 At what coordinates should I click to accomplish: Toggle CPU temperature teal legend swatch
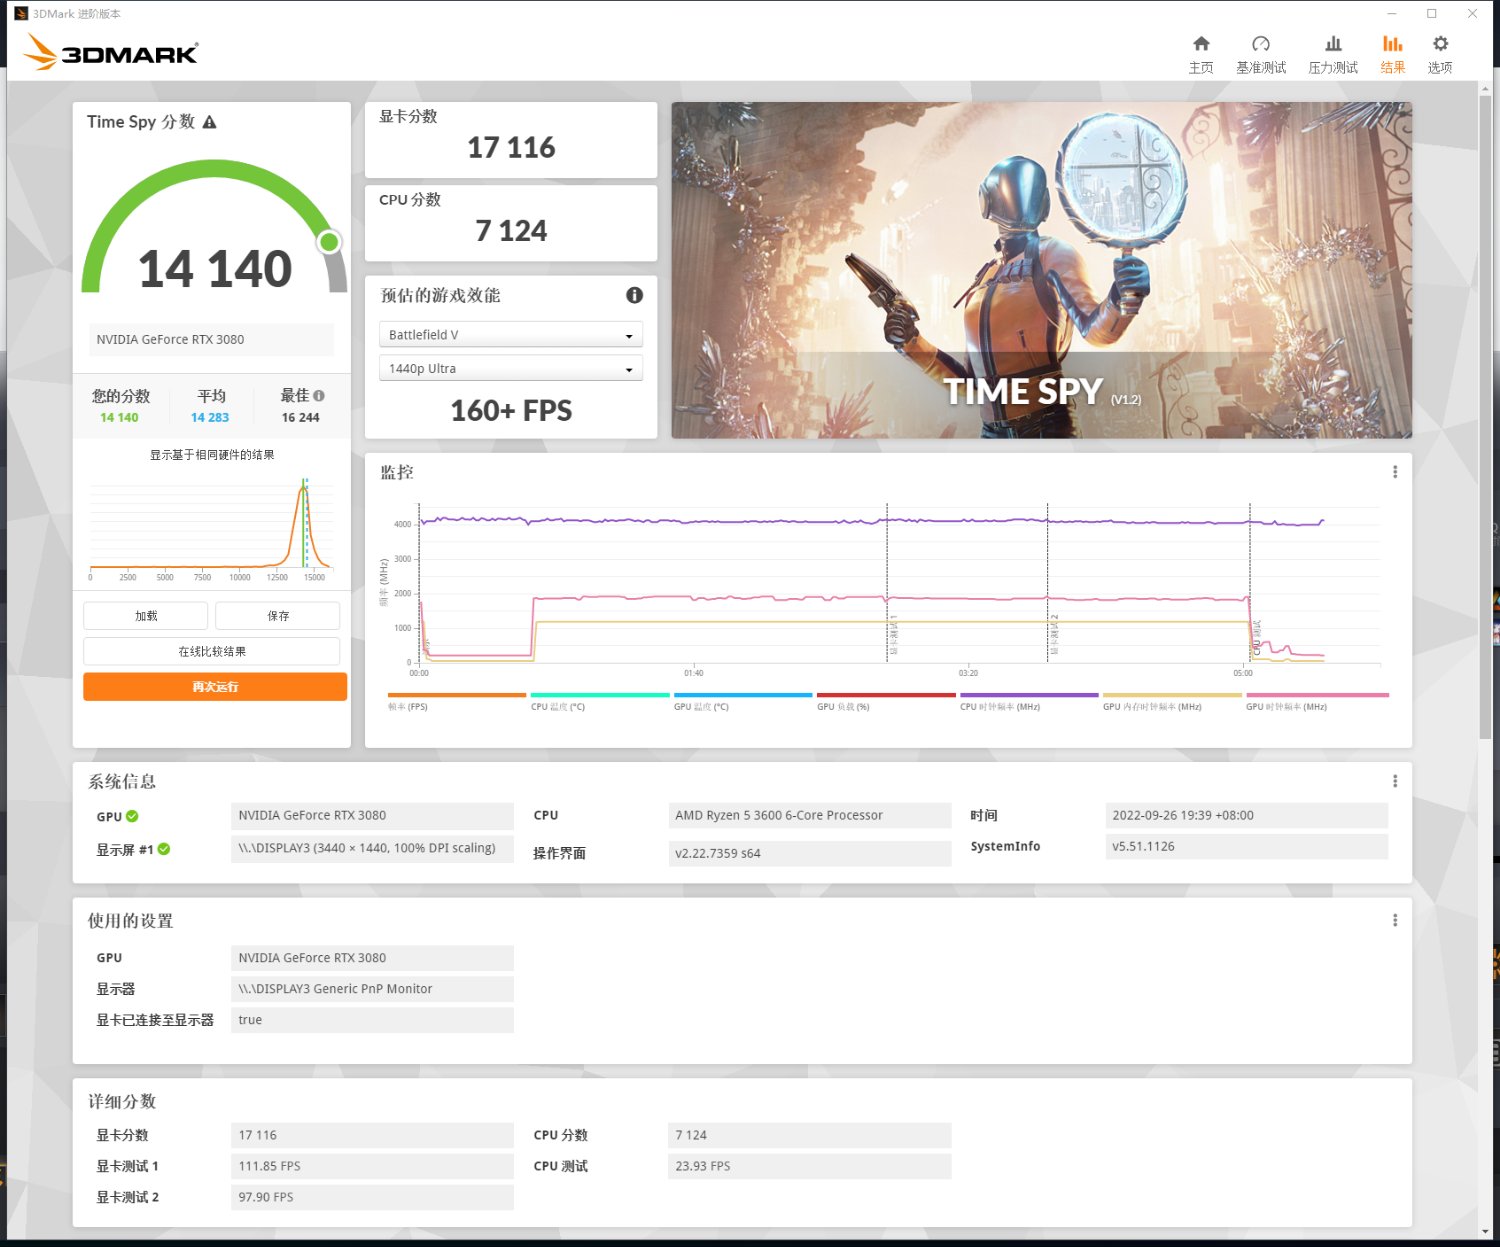point(600,695)
